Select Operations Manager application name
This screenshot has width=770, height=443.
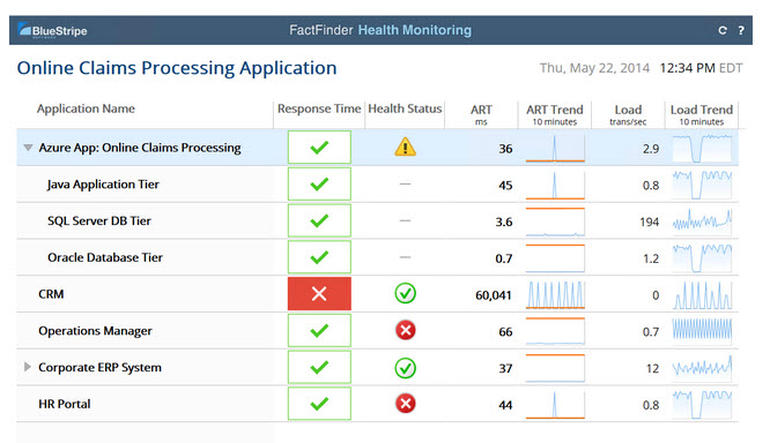tap(95, 331)
